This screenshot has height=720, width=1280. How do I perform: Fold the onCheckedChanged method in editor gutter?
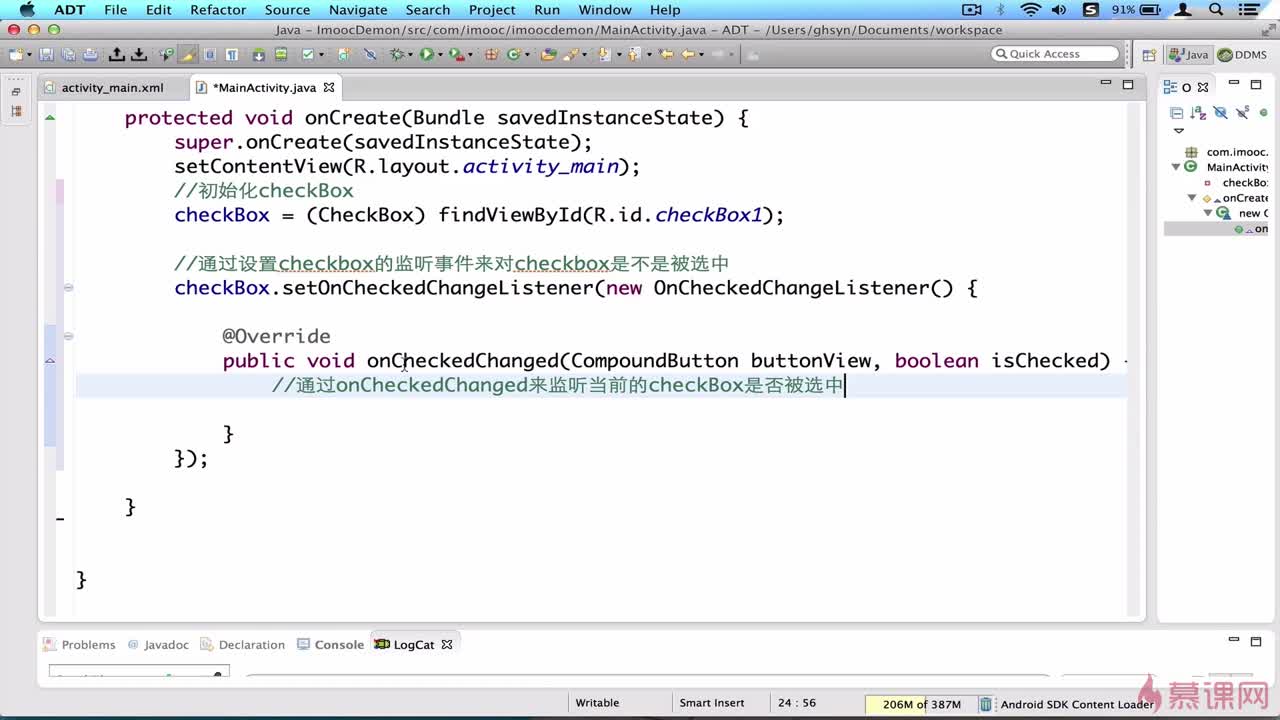click(x=68, y=336)
